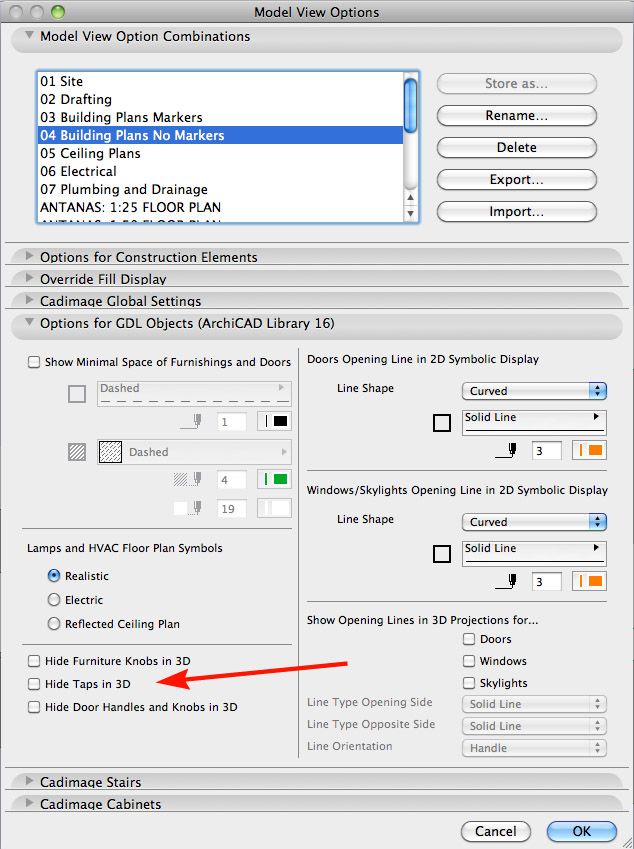This screenshot has height=849, width=634.
Task: Open Doors Solid Line type popup
Action: click(534, 422)
